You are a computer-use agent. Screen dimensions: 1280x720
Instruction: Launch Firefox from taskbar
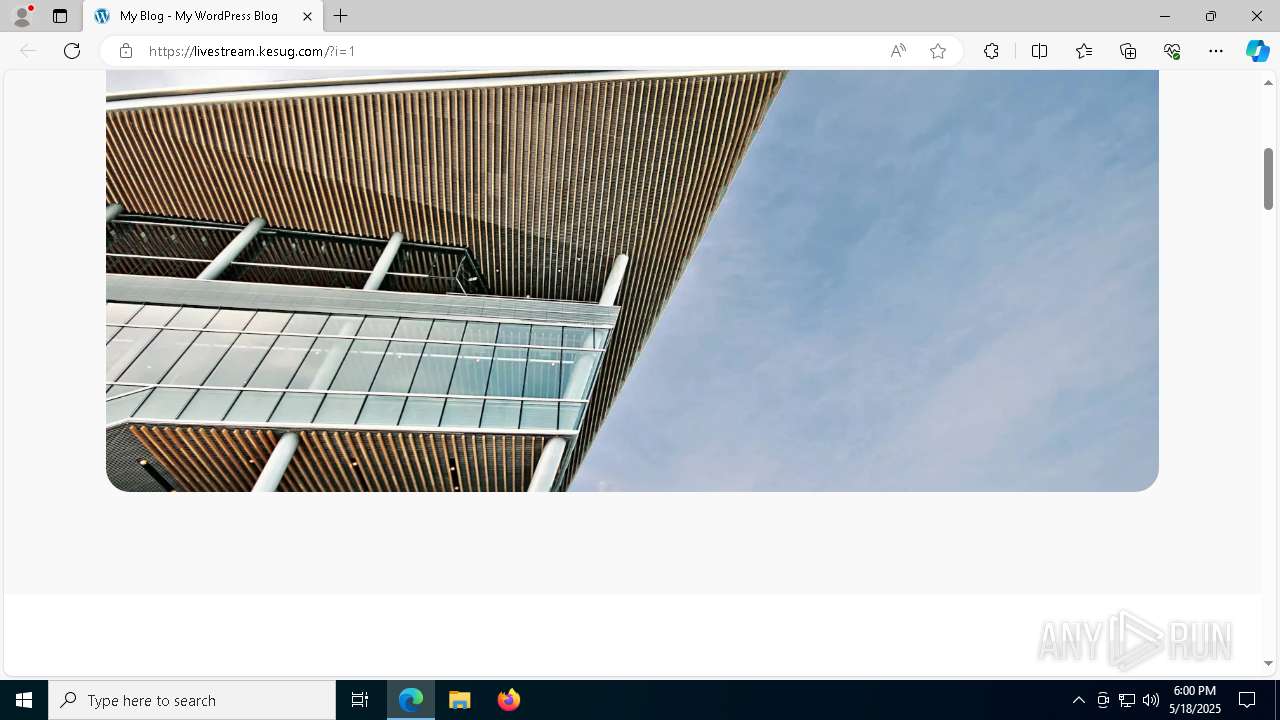pyautogui.click(x=509, y=700)
